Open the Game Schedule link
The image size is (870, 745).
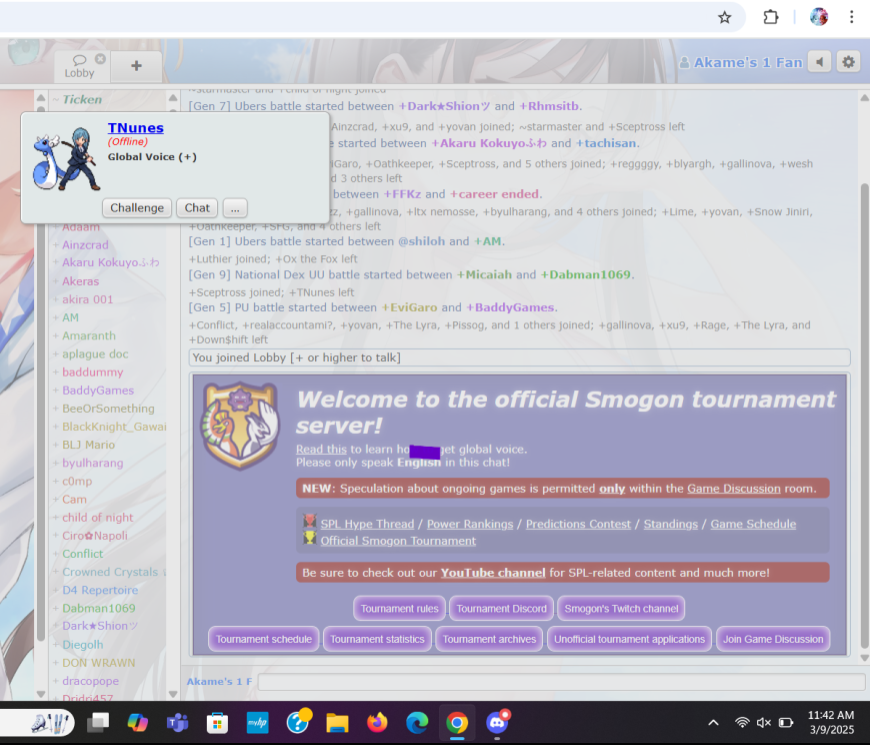pos(753,524)
